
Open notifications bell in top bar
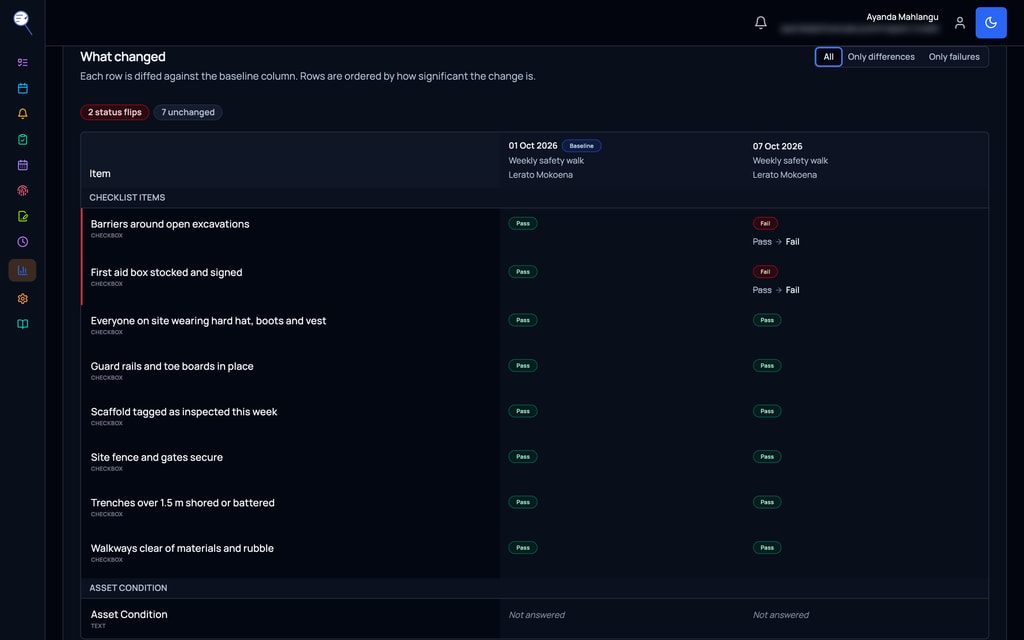[x=761, y=23]
